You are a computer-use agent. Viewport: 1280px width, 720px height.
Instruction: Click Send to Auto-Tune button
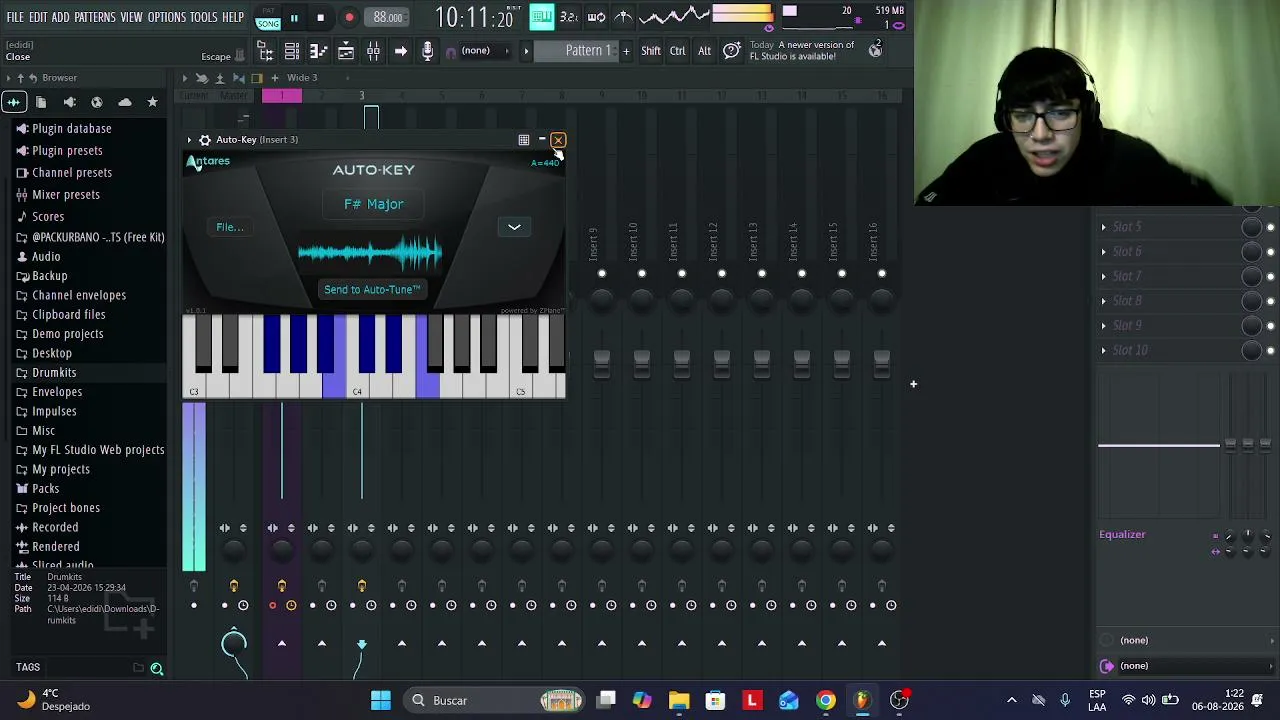coord(372,290)
